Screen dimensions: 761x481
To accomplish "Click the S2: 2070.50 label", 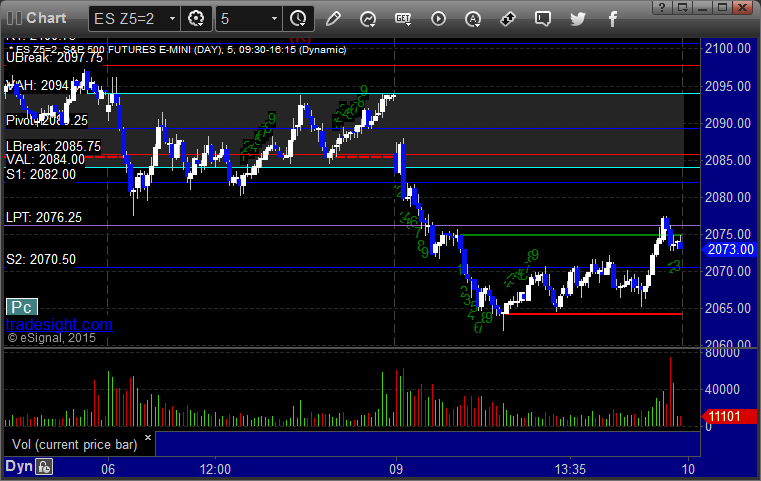I will (x=41, y=259).
